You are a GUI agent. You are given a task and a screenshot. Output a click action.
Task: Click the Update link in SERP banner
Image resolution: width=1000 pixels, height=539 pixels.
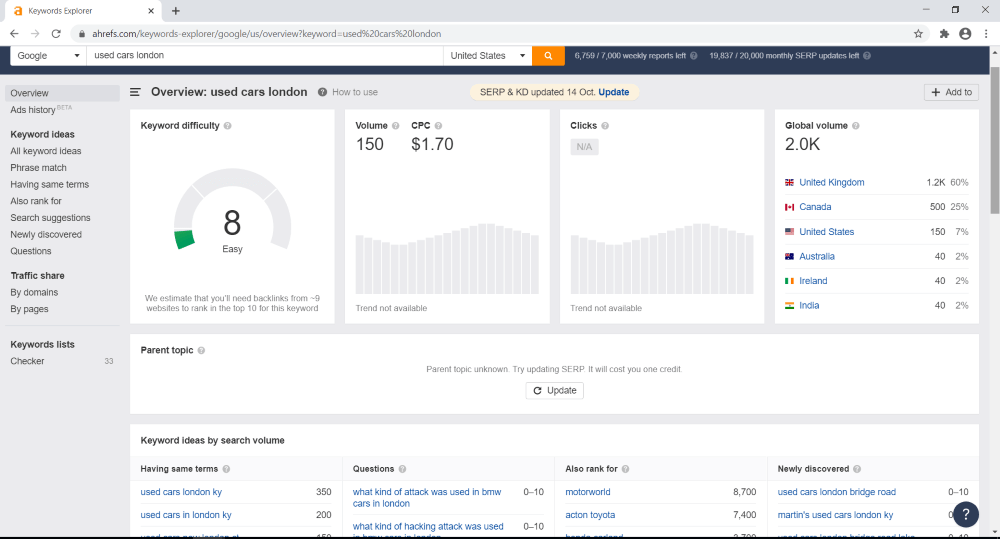614,92
